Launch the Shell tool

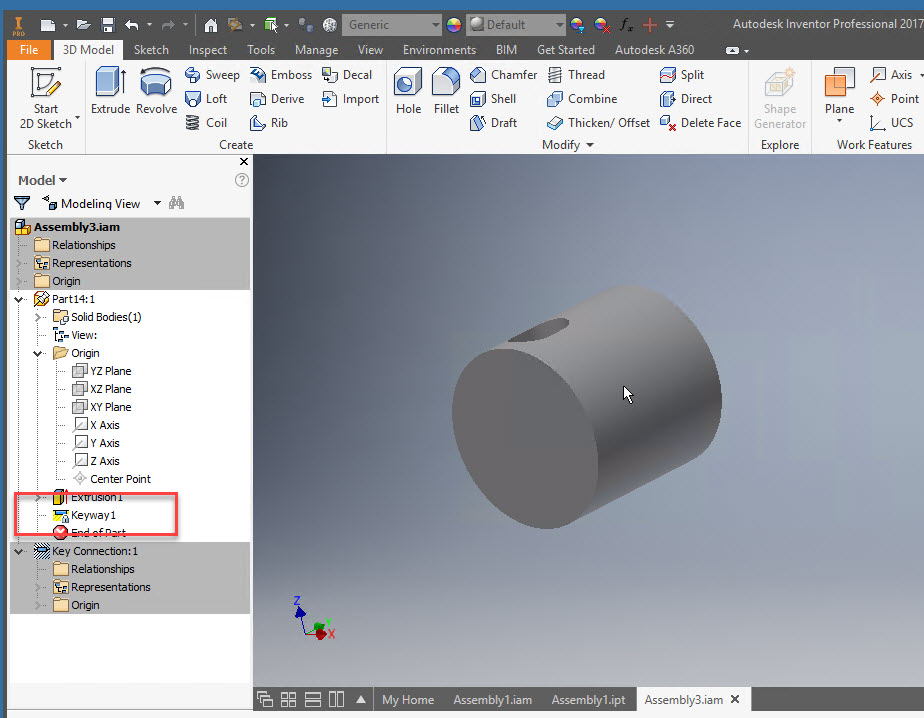(x=498, y=98)
